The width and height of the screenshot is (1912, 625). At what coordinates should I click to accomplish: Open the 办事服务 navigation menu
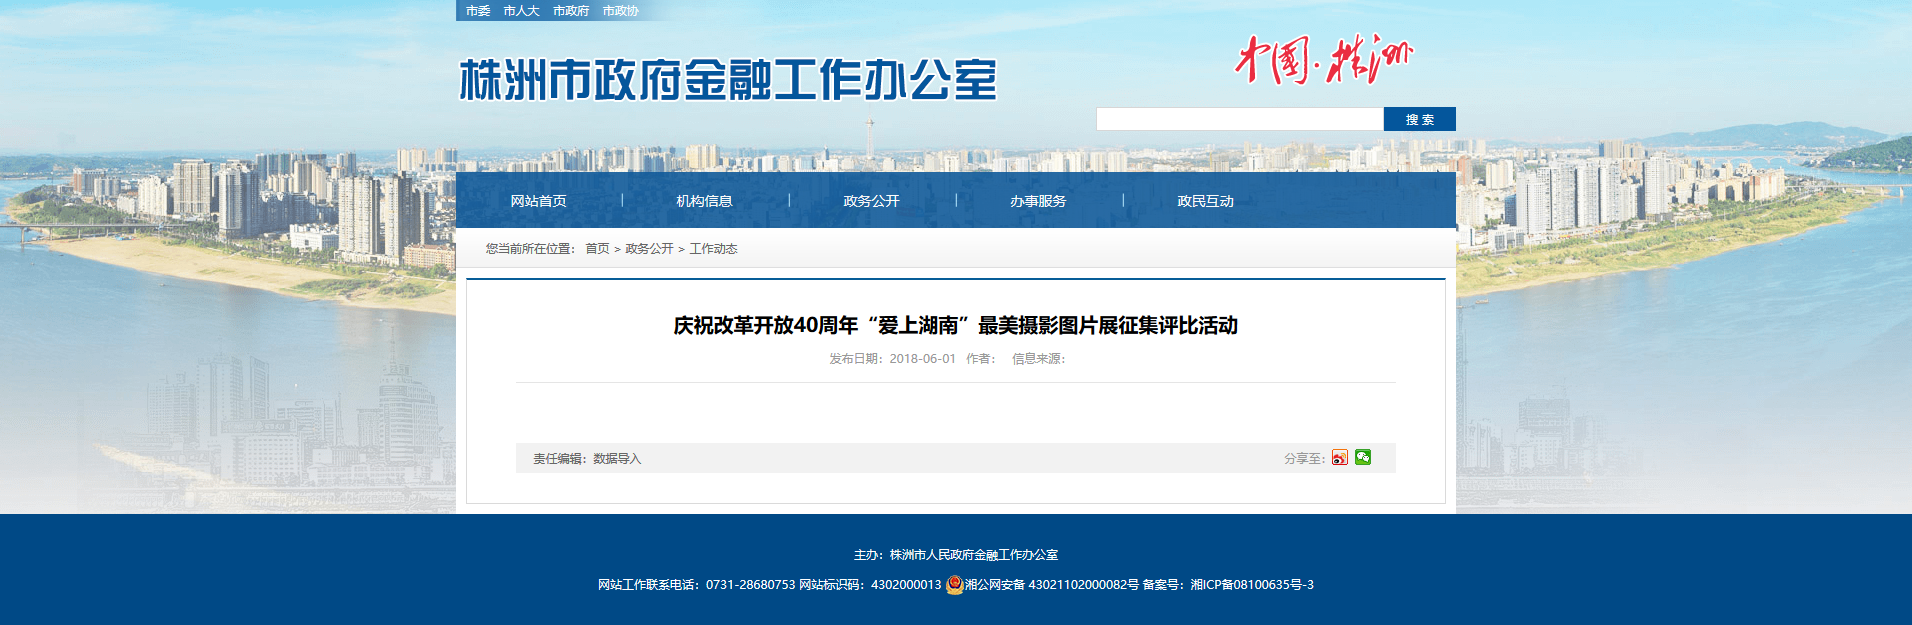[x=1038, y=201]
